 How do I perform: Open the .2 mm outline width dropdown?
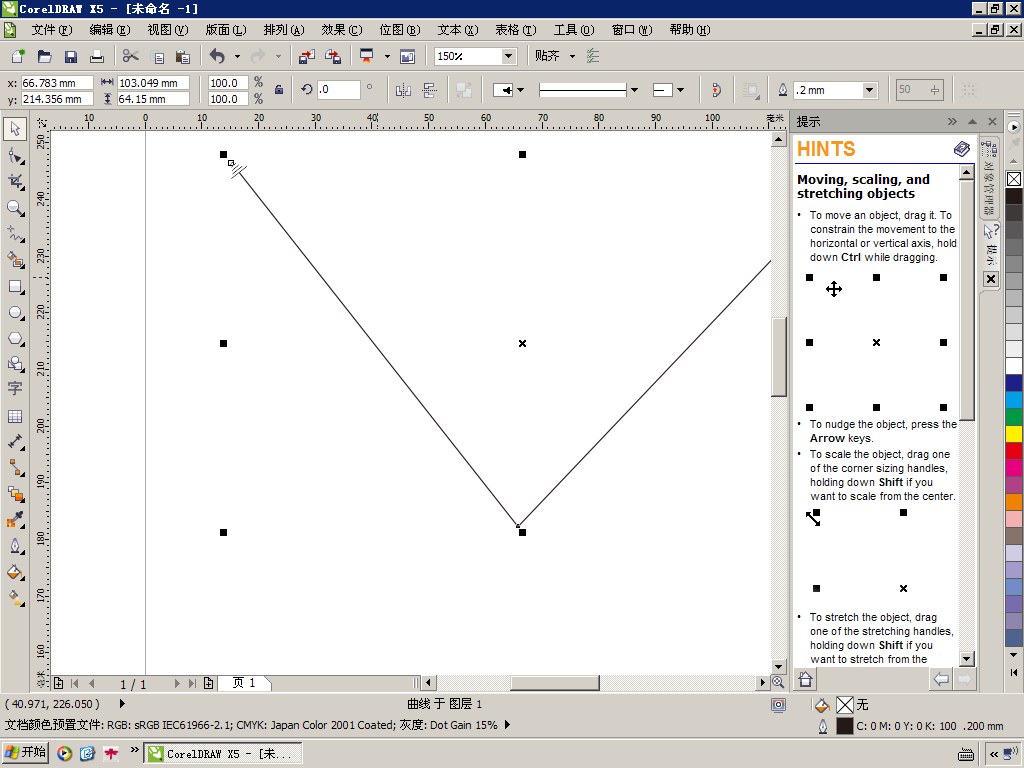click(869, 90)
